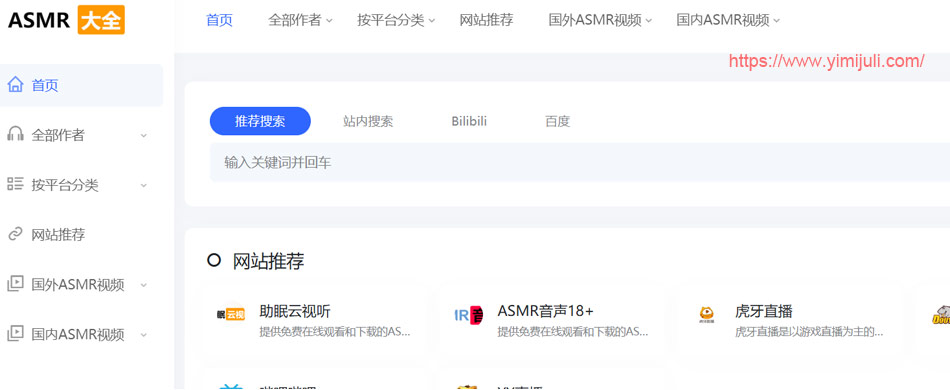Open top nav 国内ASMR视频 dropdown
The image size is (950, 390).
coord(728,20)
